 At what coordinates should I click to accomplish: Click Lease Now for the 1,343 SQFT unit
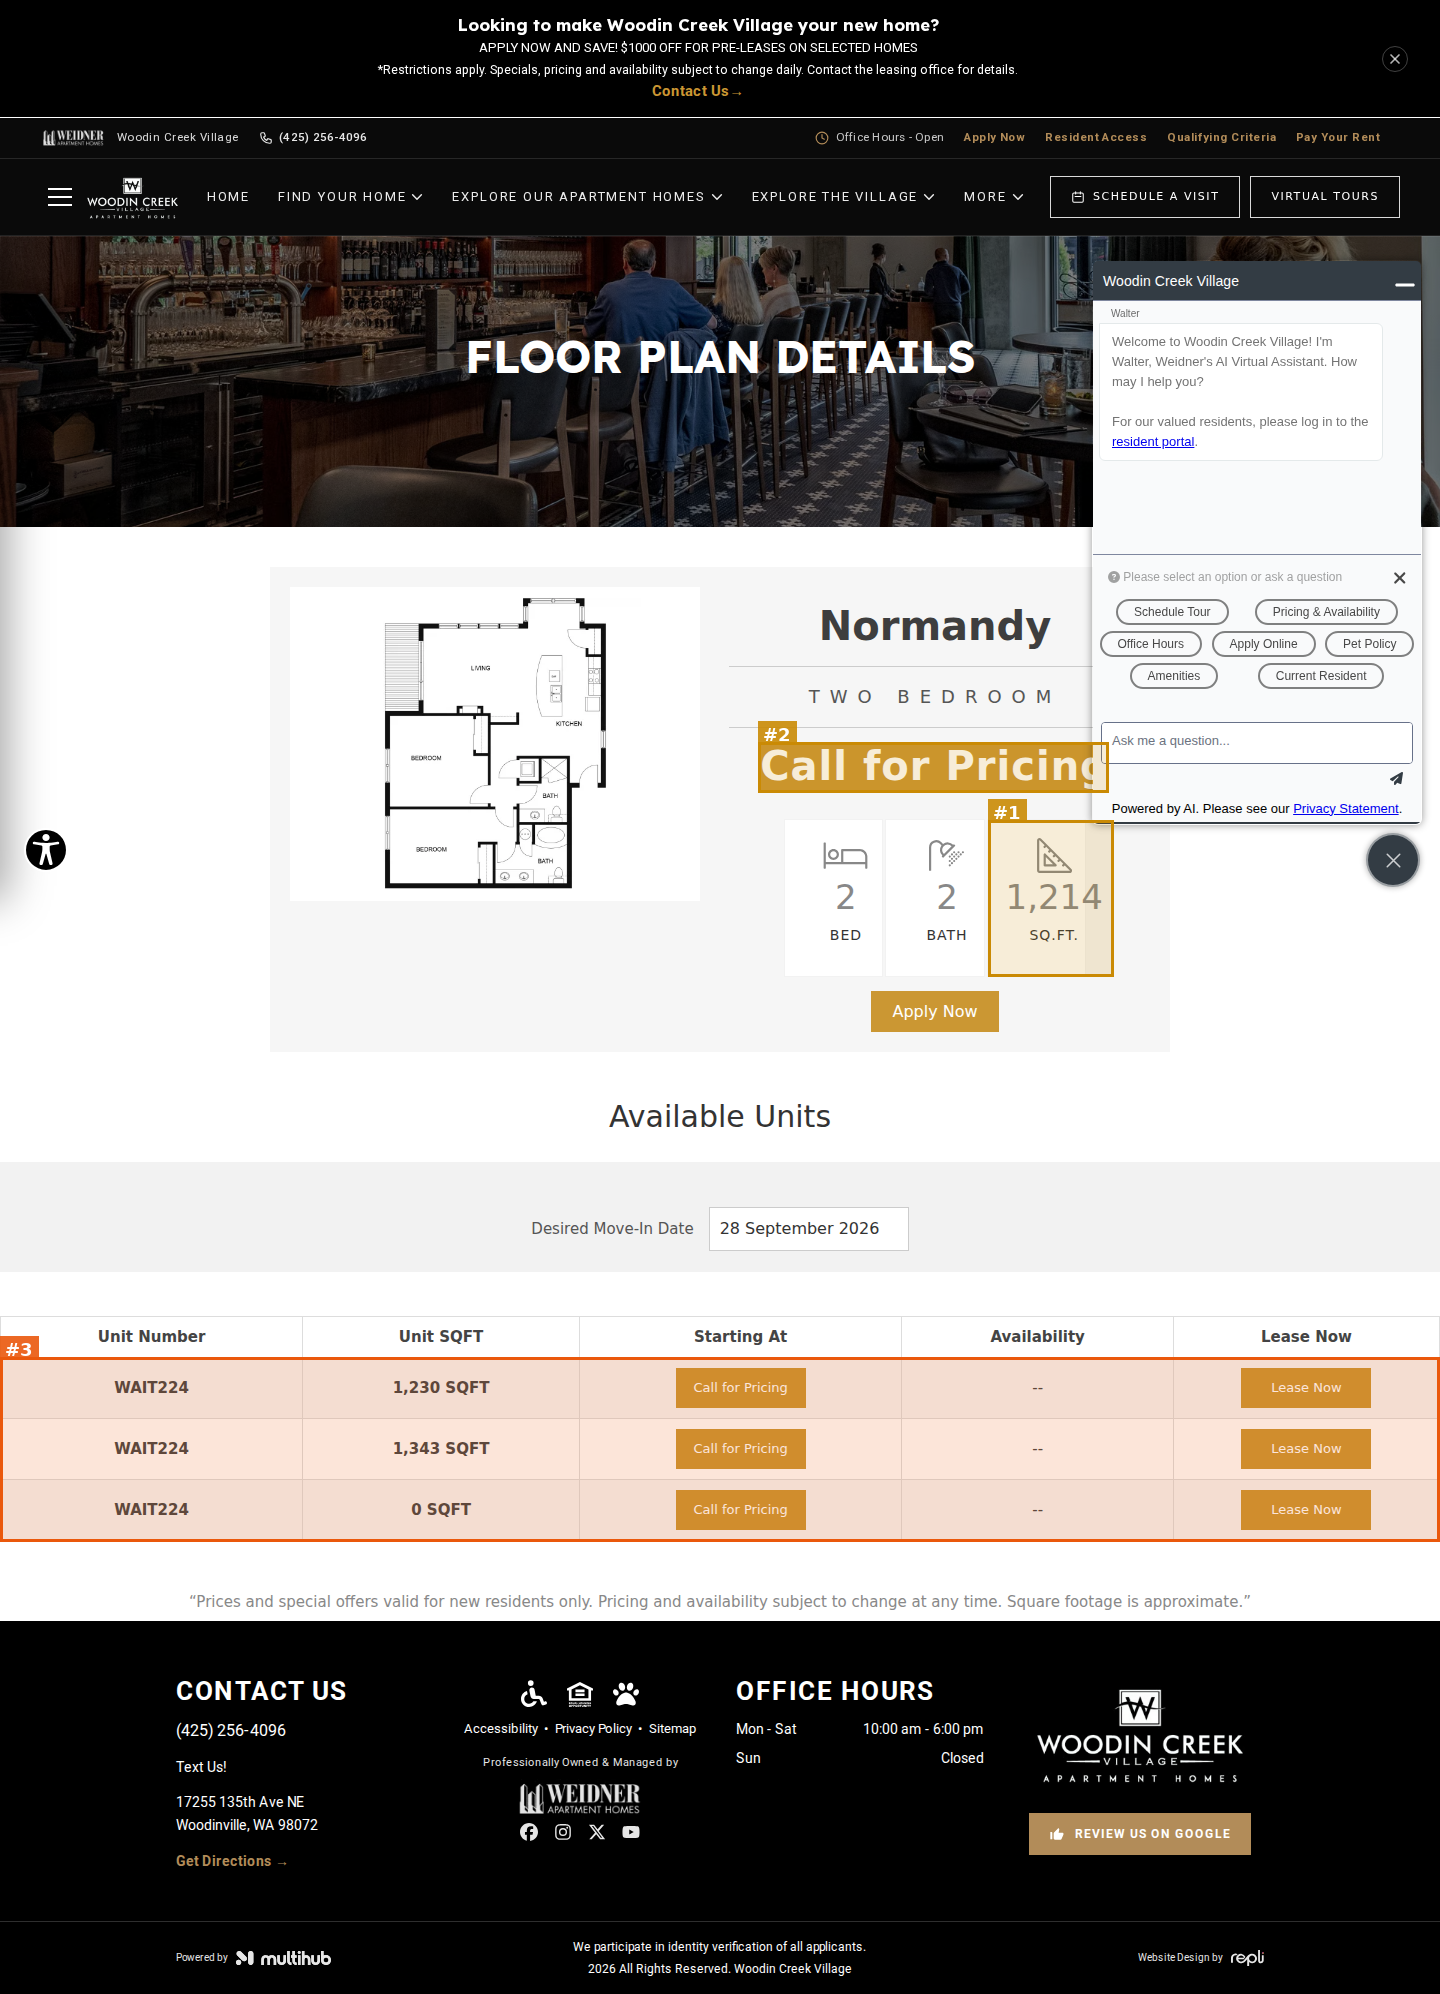click(1306, 1449)
